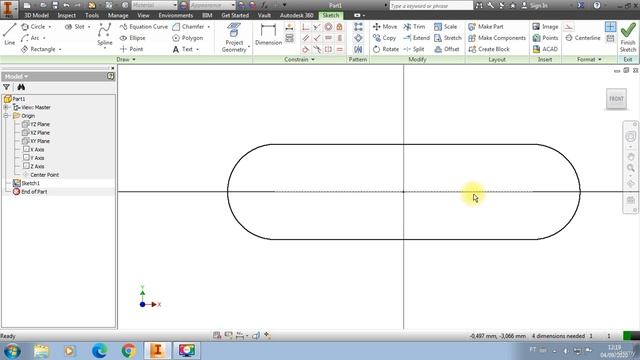Viewport: 640px width, 360px height.
Task: Select the Spline tool
Action: click(x=104, y=35)
